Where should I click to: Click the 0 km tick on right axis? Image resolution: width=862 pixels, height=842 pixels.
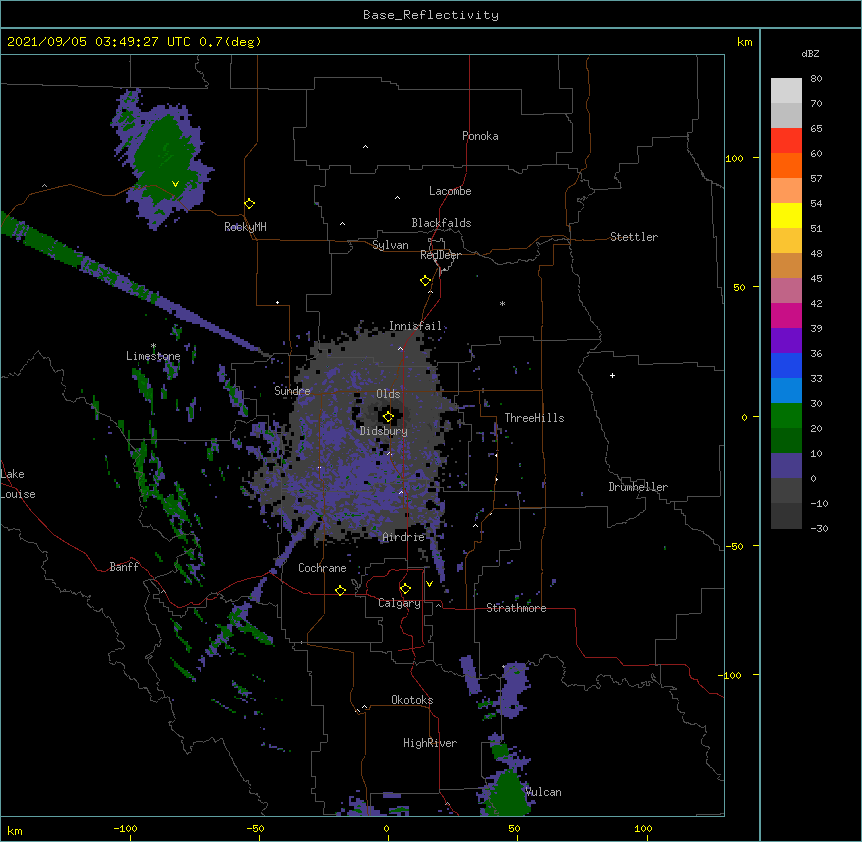(x=744, y=417)
